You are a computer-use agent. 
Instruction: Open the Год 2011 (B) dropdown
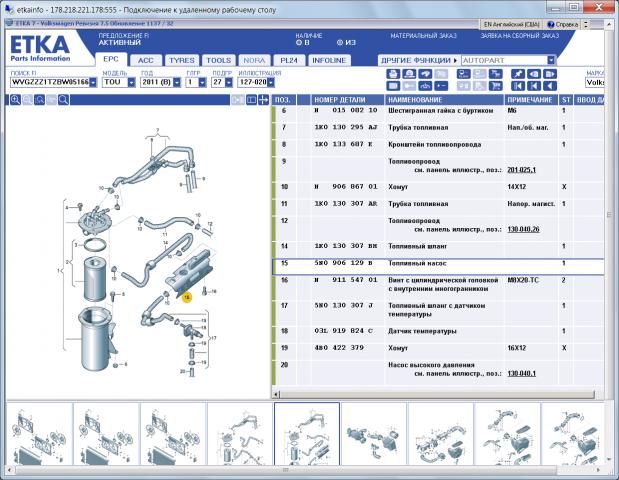(177, 82)
